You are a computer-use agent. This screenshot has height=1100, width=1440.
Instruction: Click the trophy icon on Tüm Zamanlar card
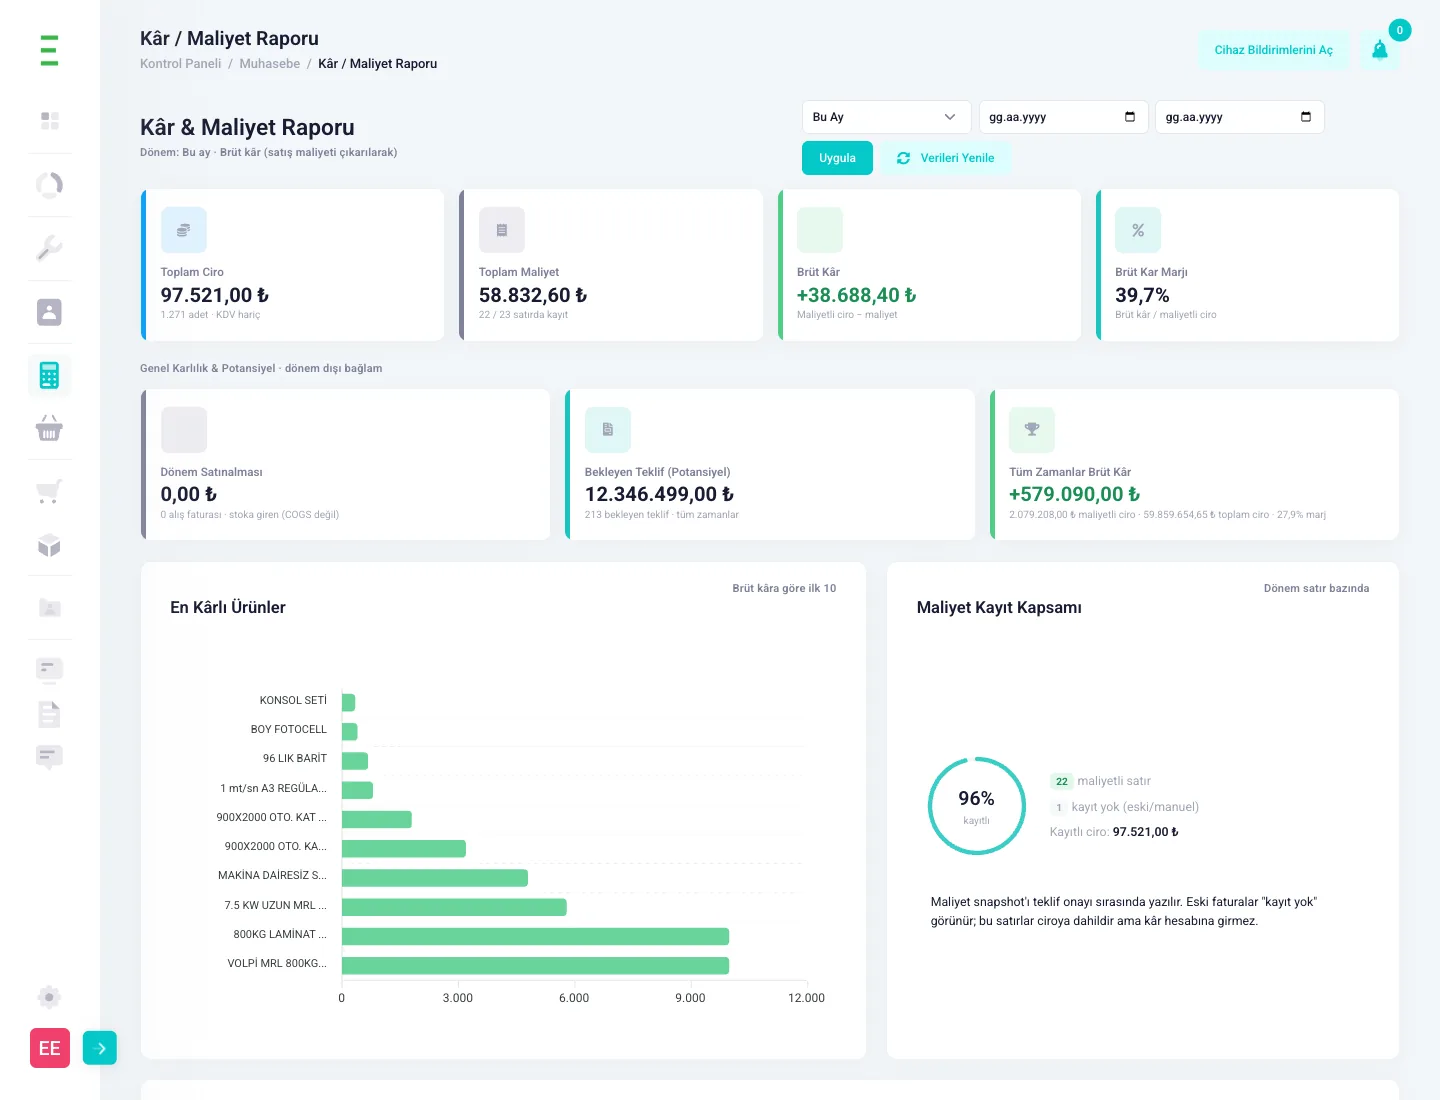(1032, 430)
